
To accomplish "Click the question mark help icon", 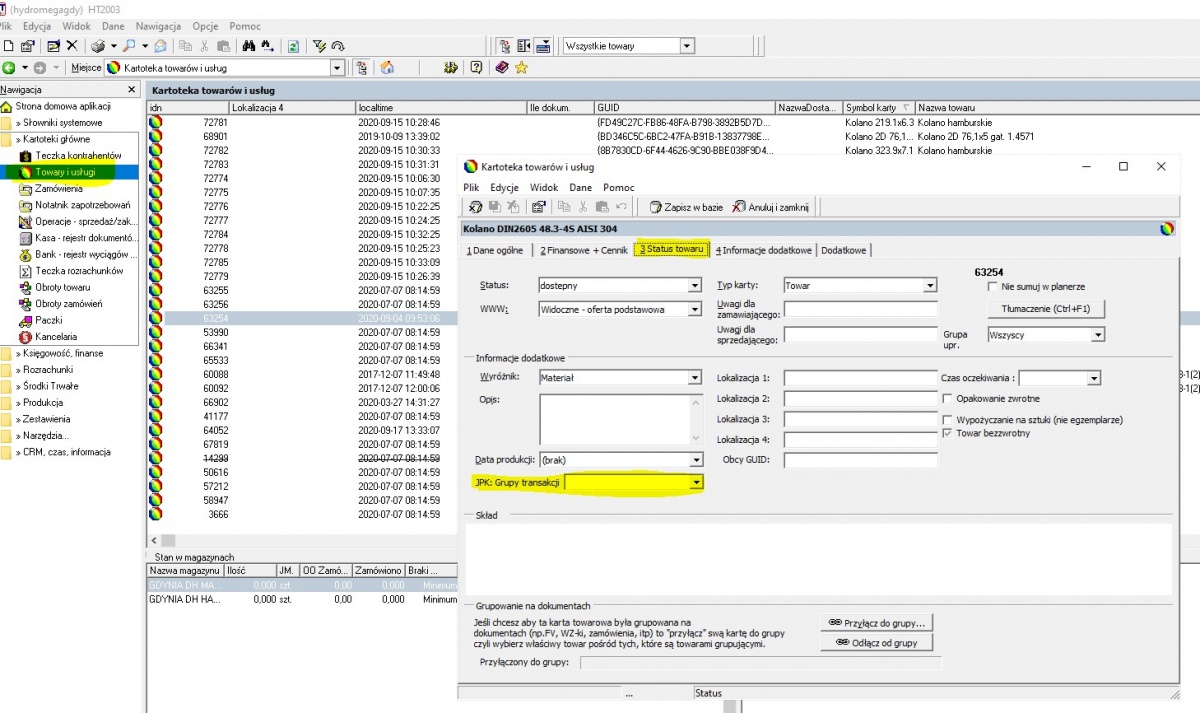I will click(476, 68).
